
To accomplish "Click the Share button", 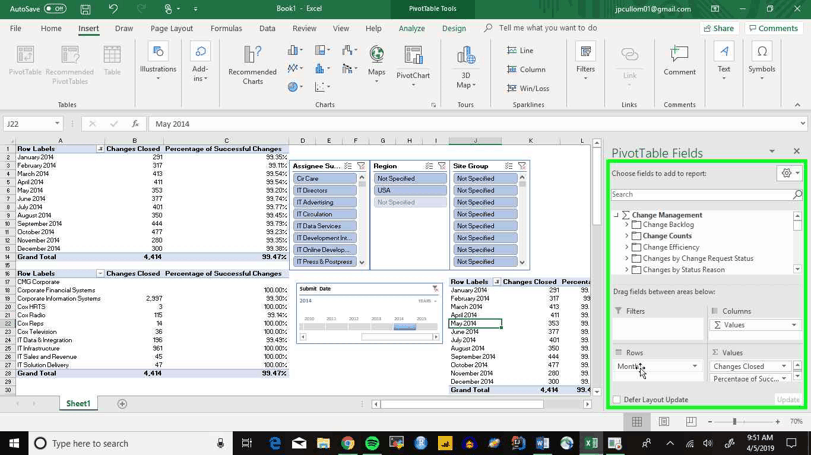I will pos(719,29).
